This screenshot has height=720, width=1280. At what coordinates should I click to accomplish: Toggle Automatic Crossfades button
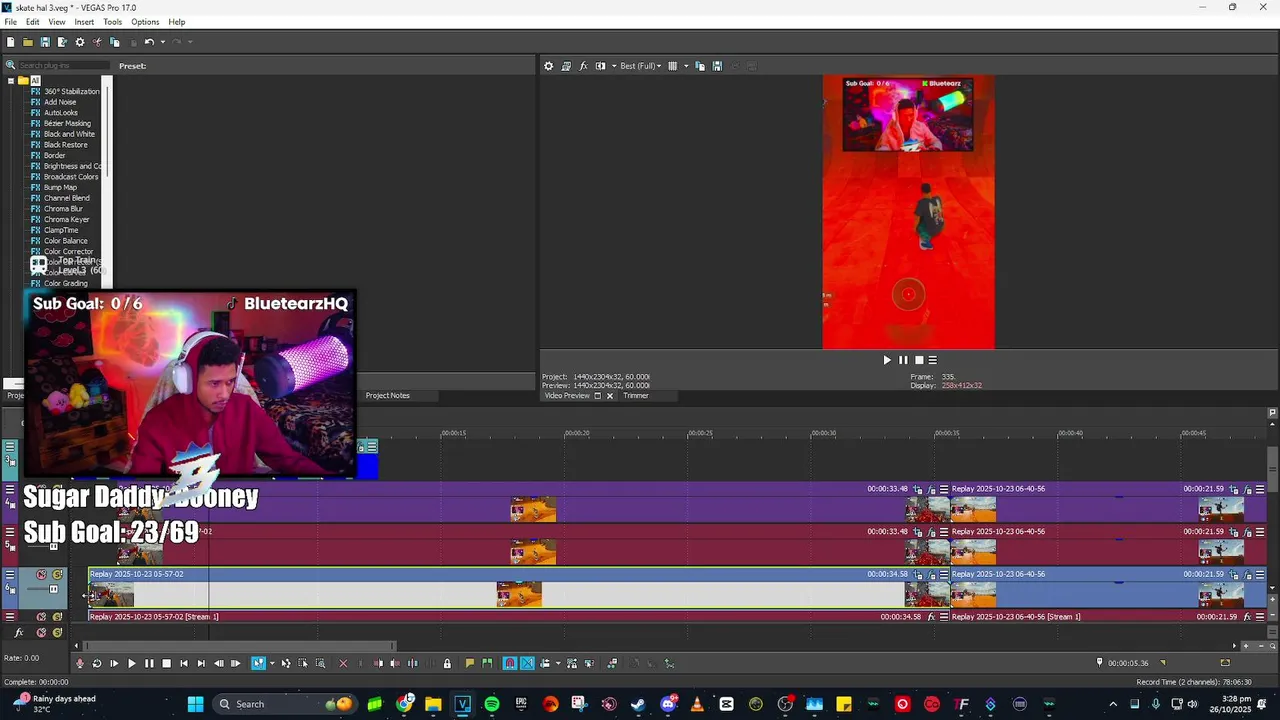(x=527, y=663)
